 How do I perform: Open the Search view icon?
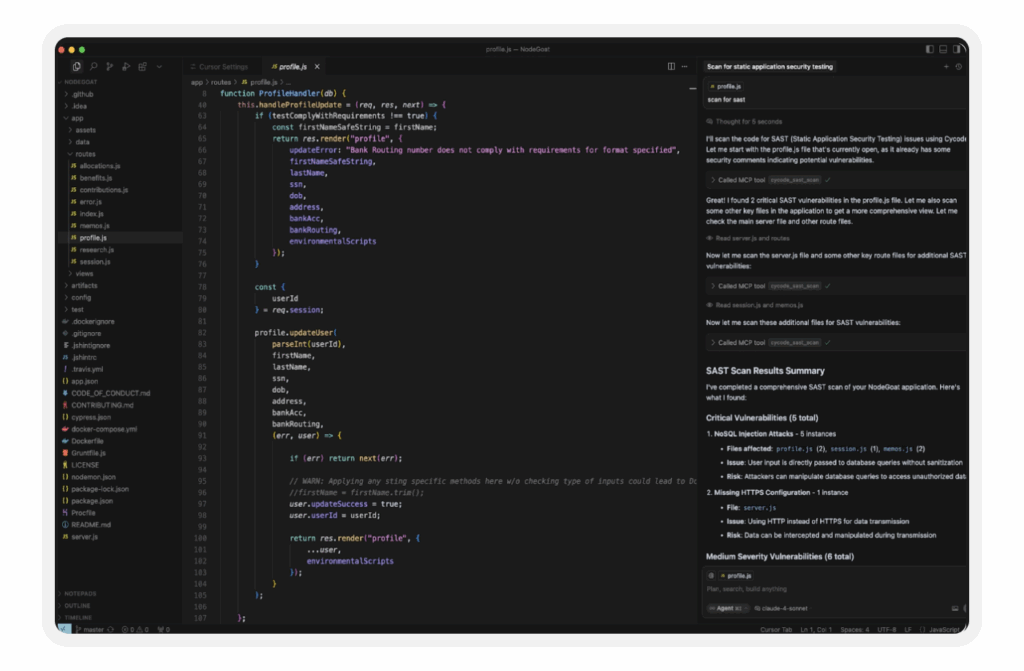tap(94, 66)
